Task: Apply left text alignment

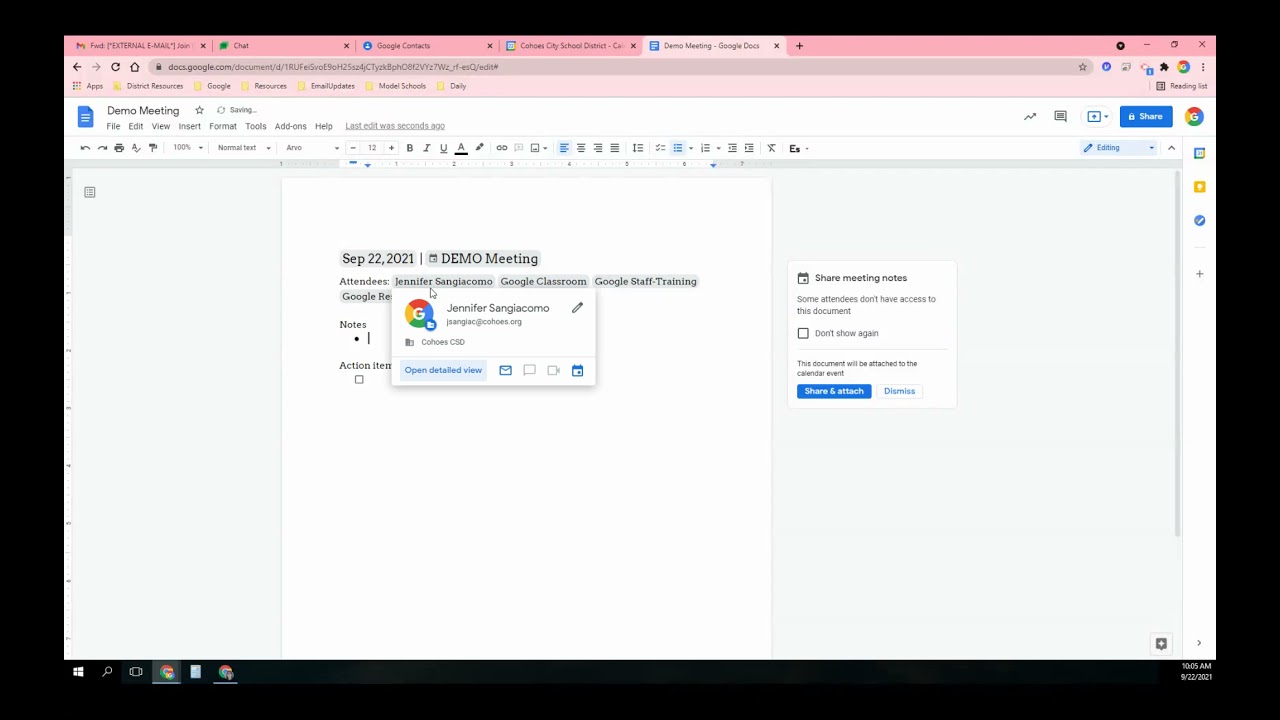Action: (x=564, y=148)
